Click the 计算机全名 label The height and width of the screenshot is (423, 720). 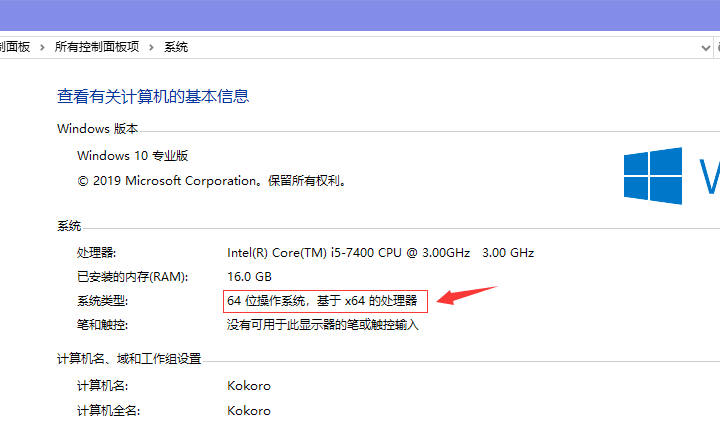coord(108,410)
